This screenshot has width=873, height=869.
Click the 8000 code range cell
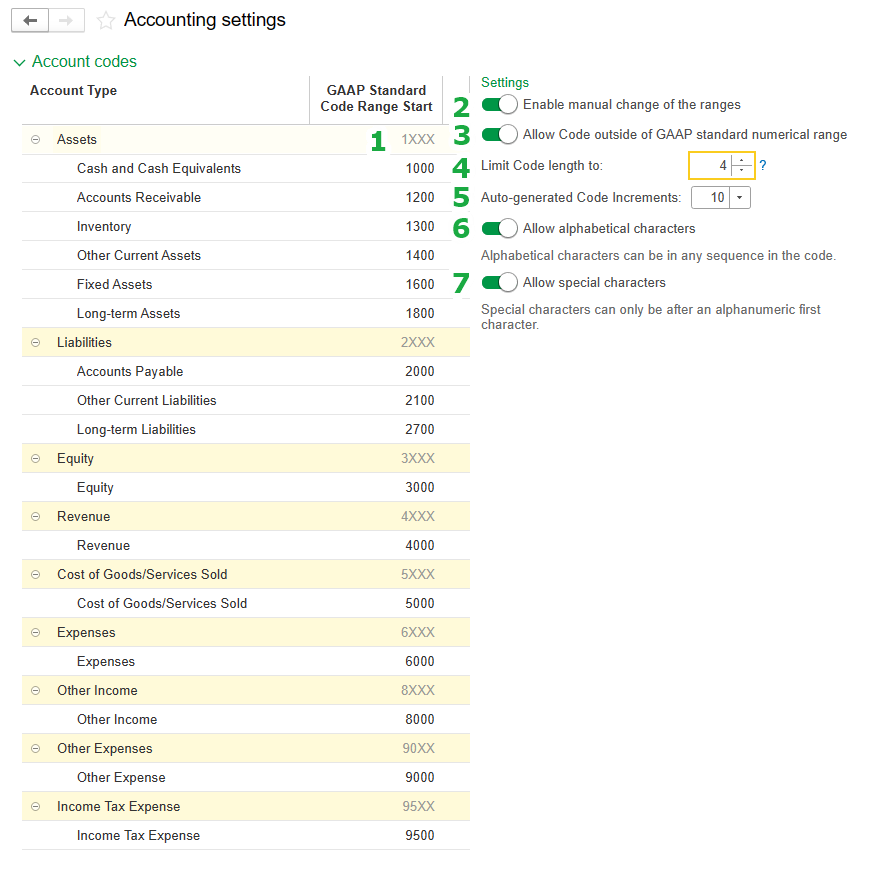point(420,719)
